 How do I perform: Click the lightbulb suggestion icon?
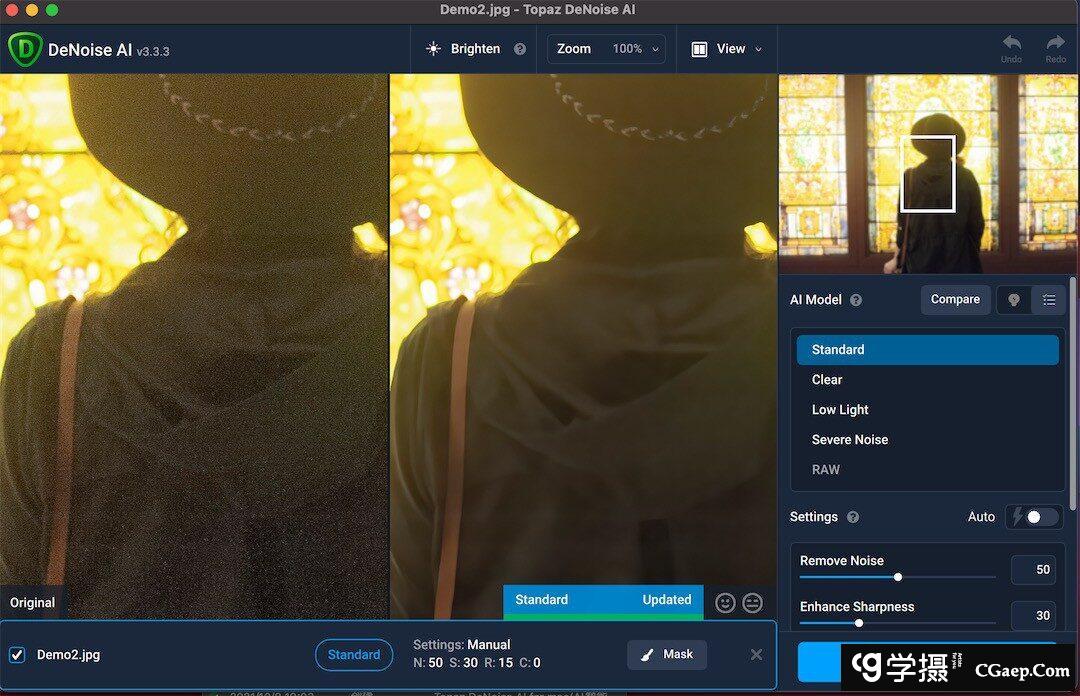click(x=1014, y=300)
